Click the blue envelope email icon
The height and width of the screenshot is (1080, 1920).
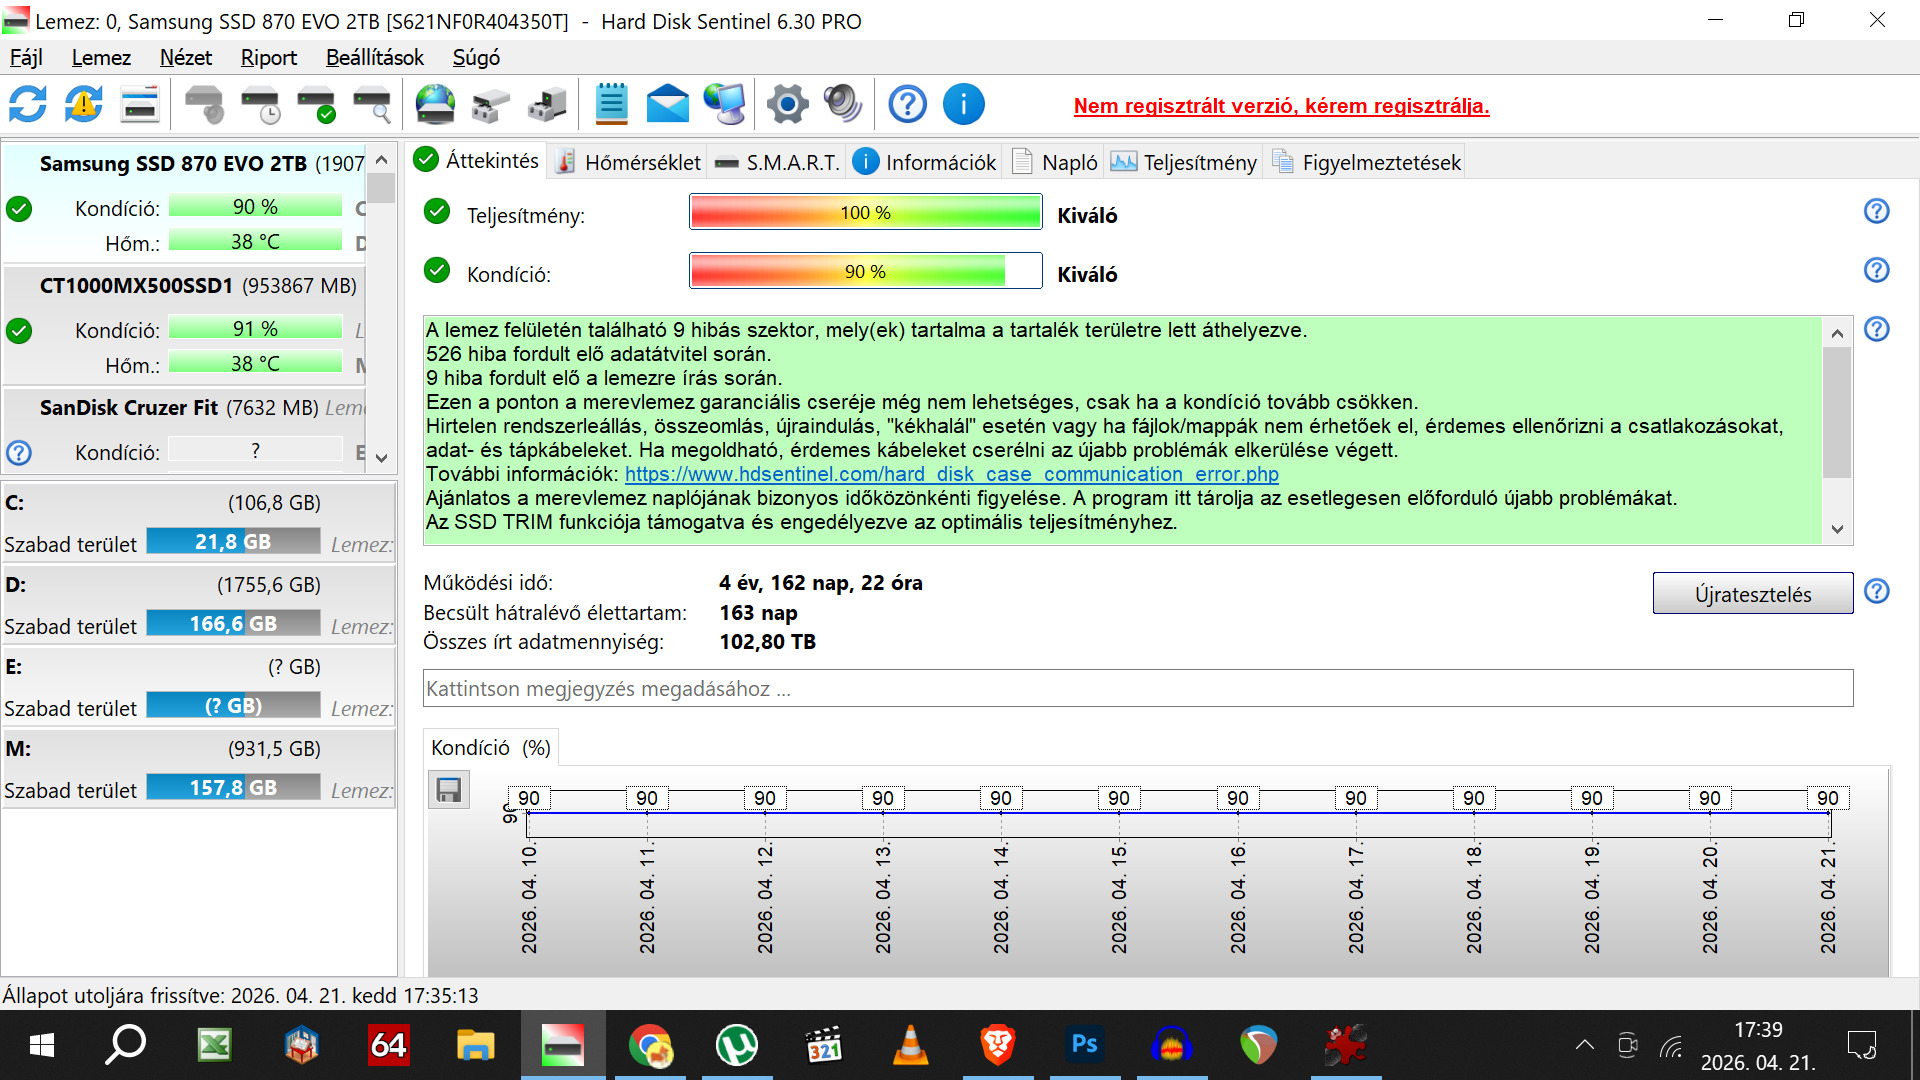(667, 104)
